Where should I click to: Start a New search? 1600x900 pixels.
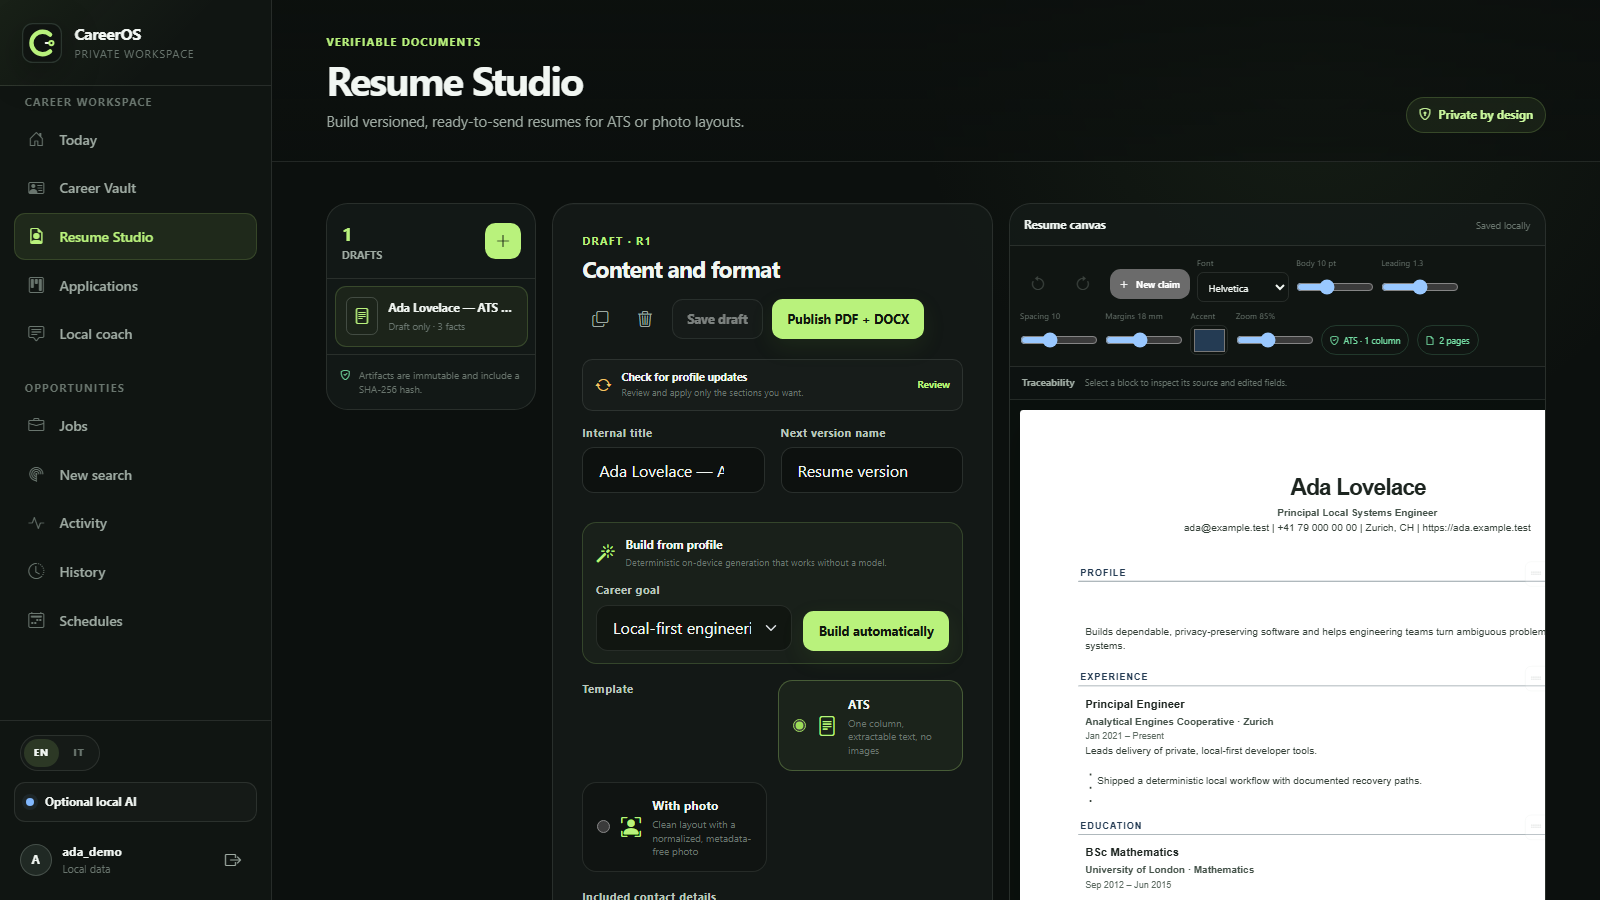(135, 475)
